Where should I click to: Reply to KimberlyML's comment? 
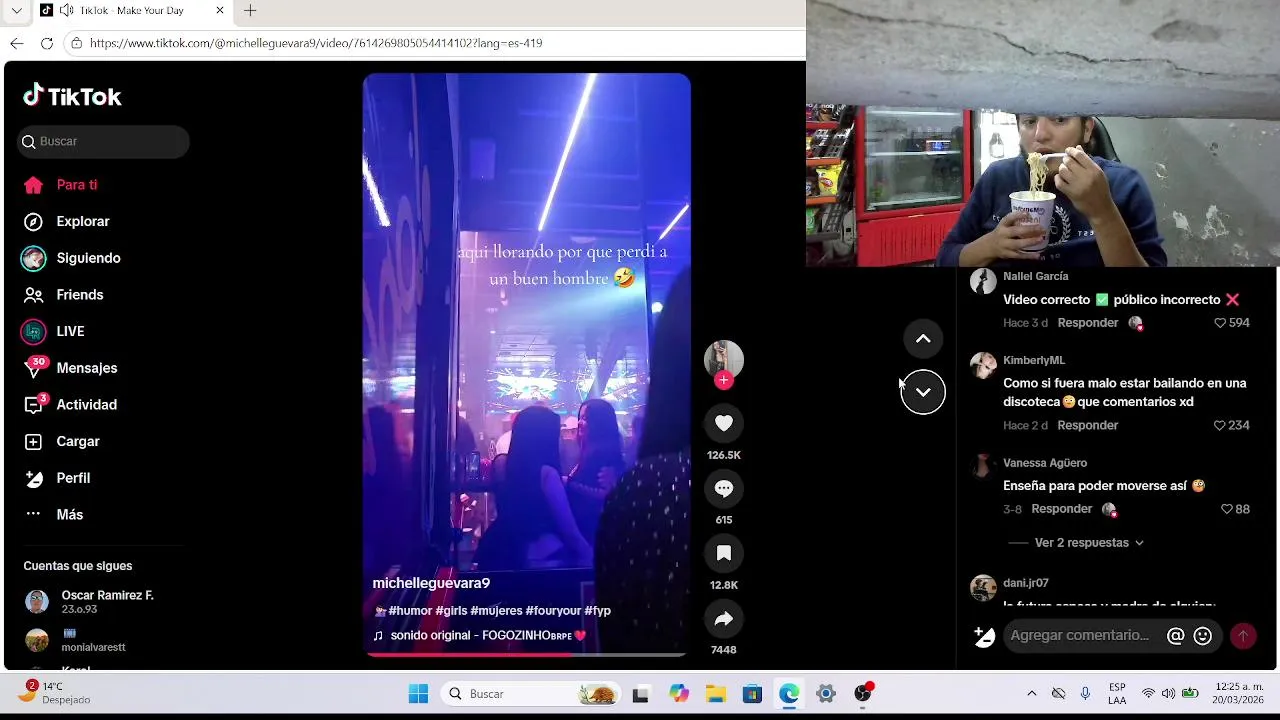tap(1087, 425)
